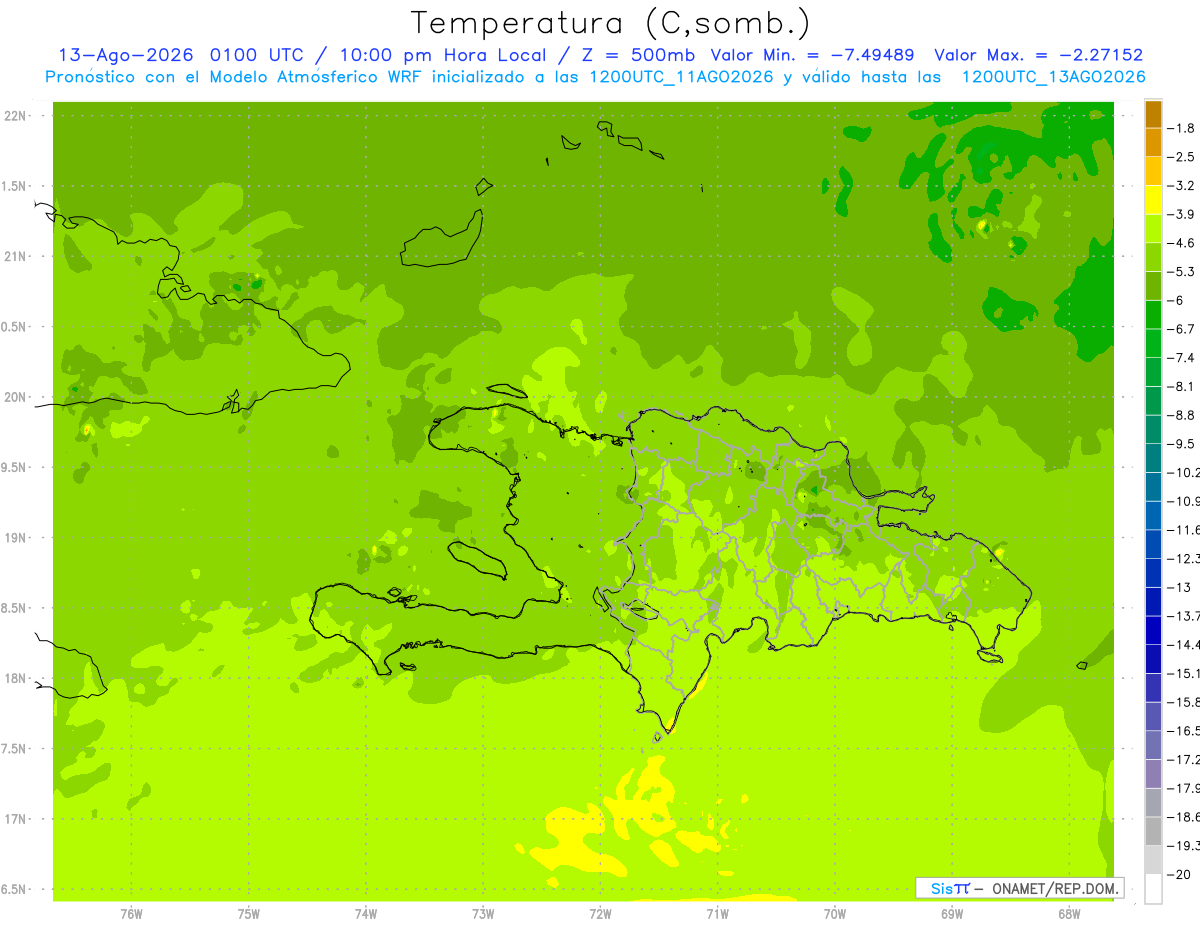Click the '-13' colorbar value
Viewport: 1200px width, 927px height.
pyautogui.click(x=1180, y=587)
